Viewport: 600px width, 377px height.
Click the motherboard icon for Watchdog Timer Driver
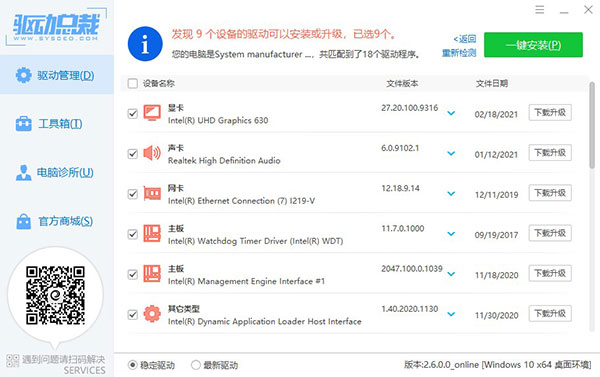pyautogui.click(x=152, y=233)
